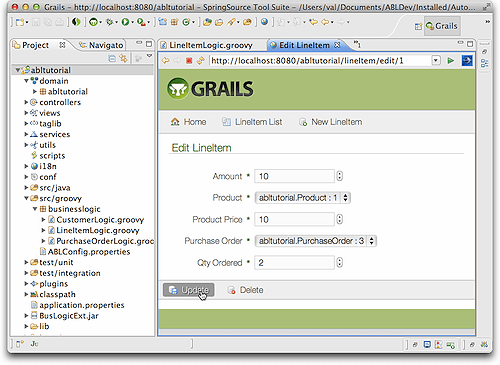Click the New wizard toolbar icon

point(20,22)
